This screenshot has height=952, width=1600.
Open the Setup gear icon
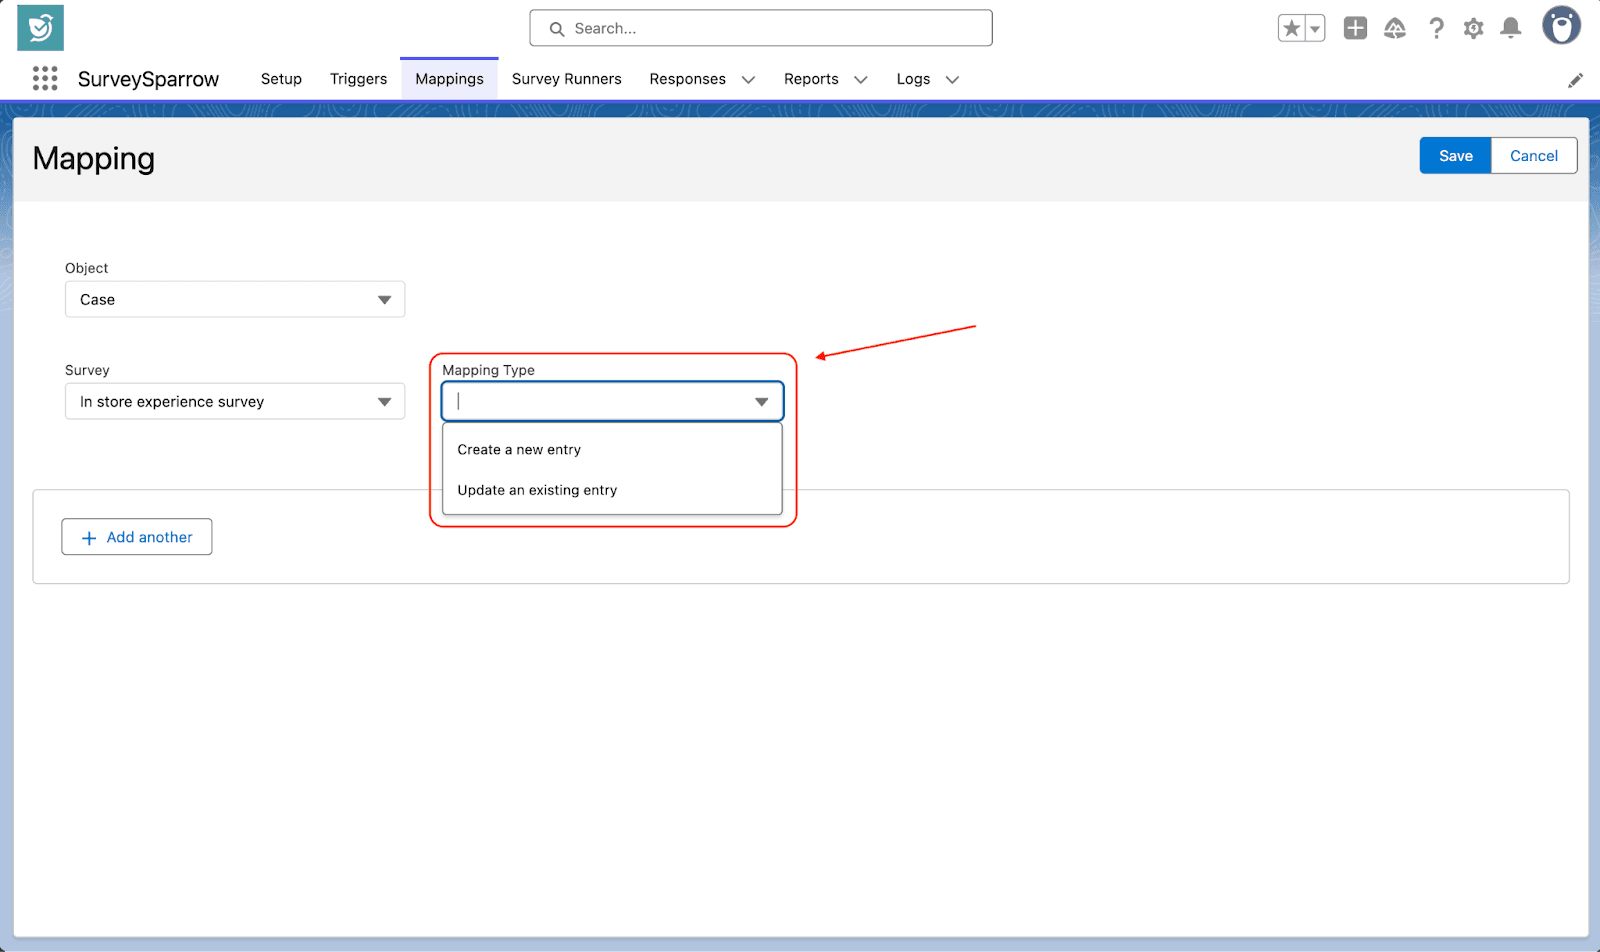click(x=1473, y=29)
